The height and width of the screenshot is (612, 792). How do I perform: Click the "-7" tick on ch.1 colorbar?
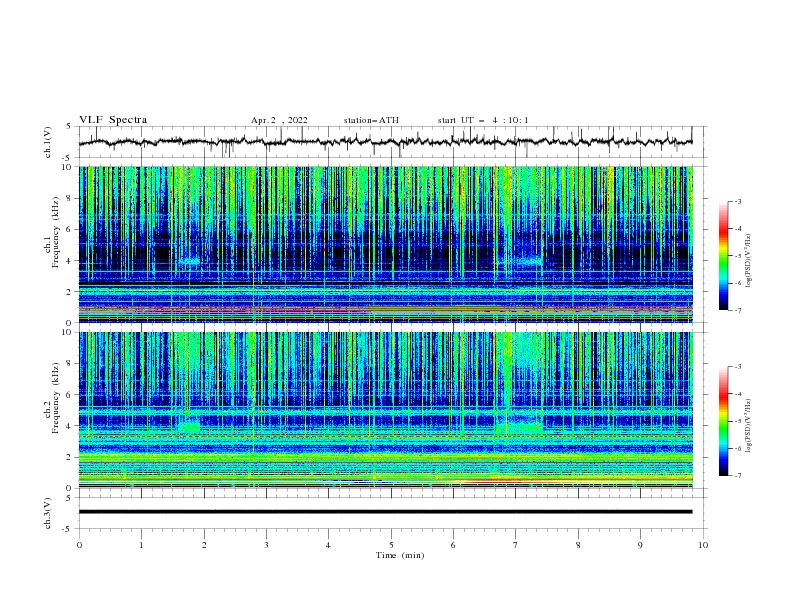click(737, 310)
